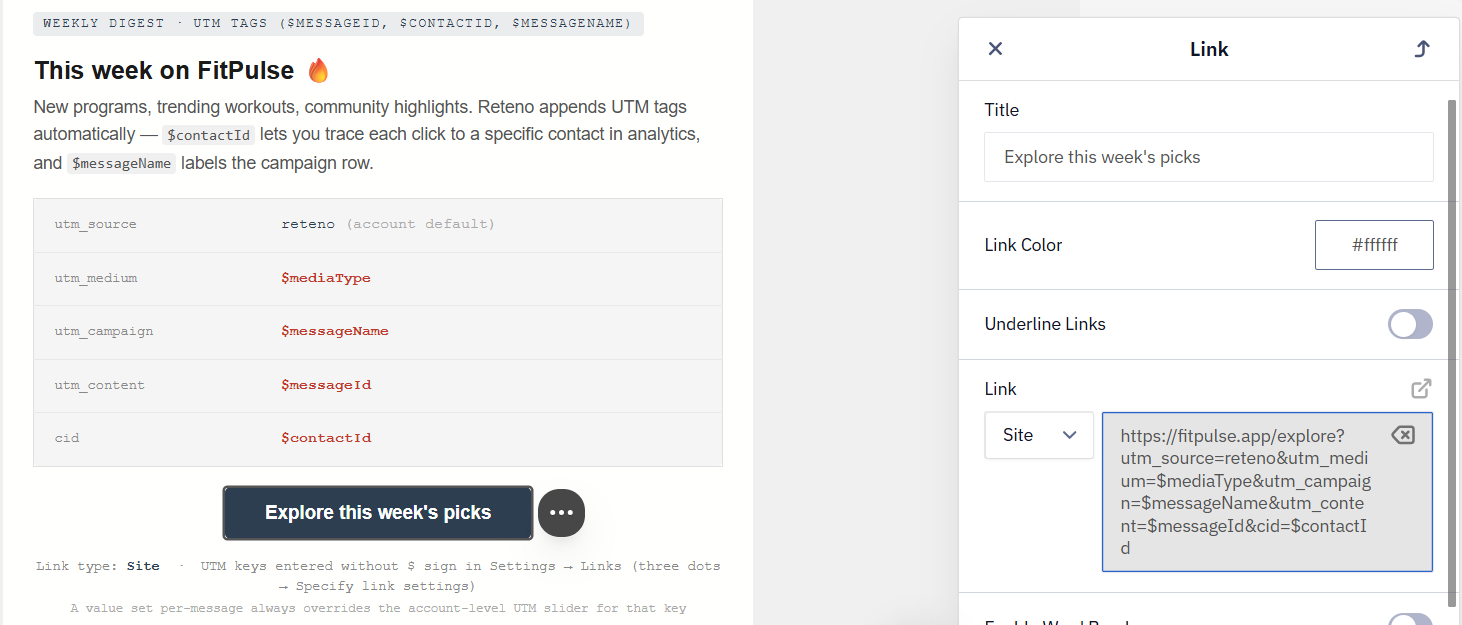This screenshot has height=625, width=1462.
Task: Click the utm_medium table cell
Action: tap(96, 278)
